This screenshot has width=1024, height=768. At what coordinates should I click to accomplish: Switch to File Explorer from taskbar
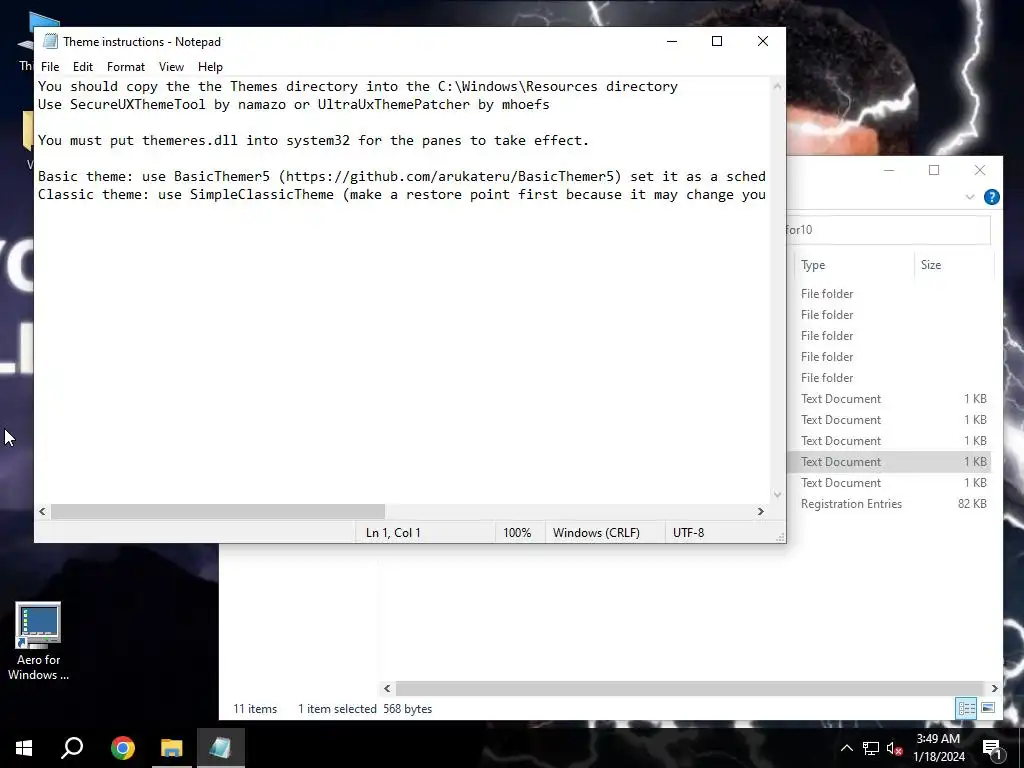(172, 748)
